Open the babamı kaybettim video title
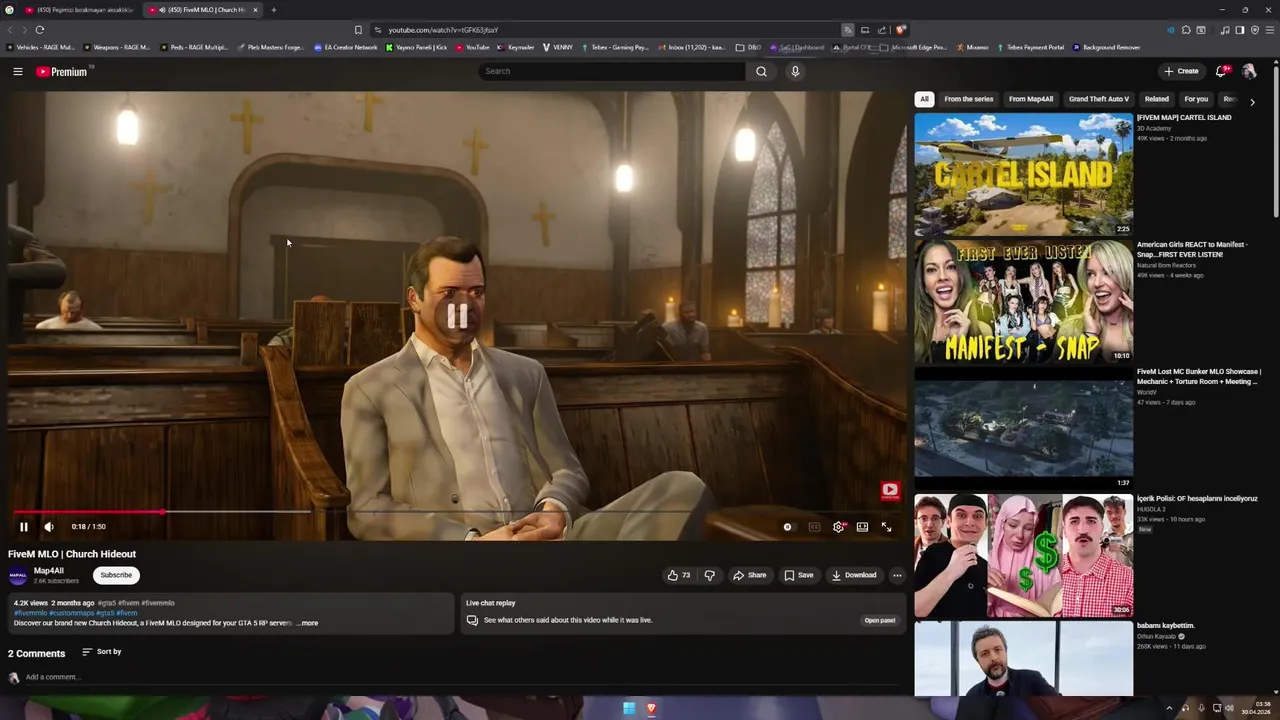 pos(1166,625)
